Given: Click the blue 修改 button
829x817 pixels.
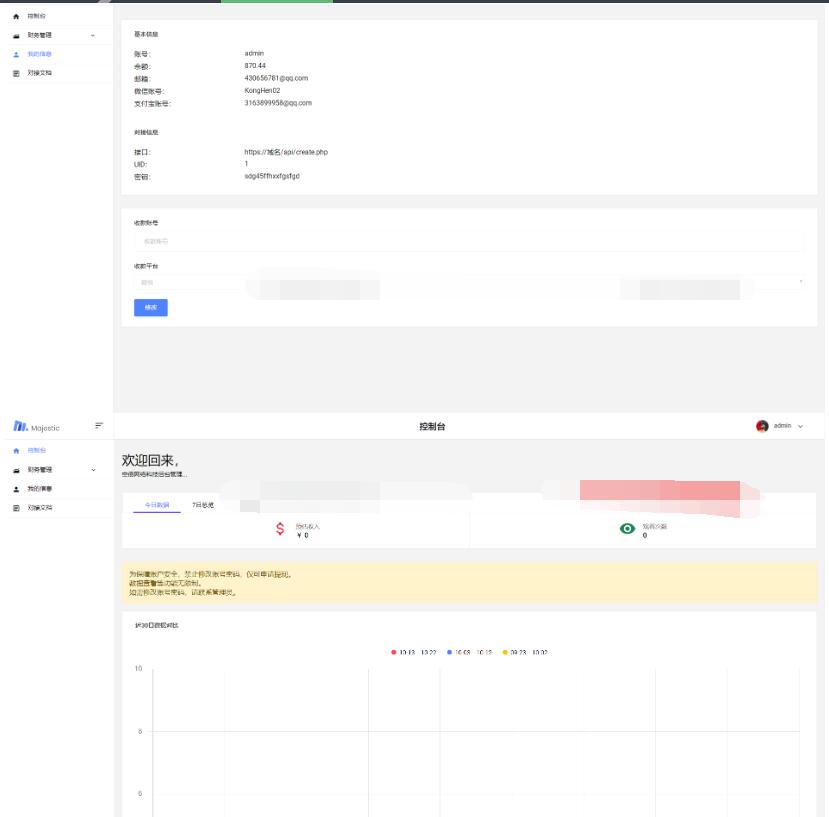Looking at the screenshot, I should click(151, 308).
